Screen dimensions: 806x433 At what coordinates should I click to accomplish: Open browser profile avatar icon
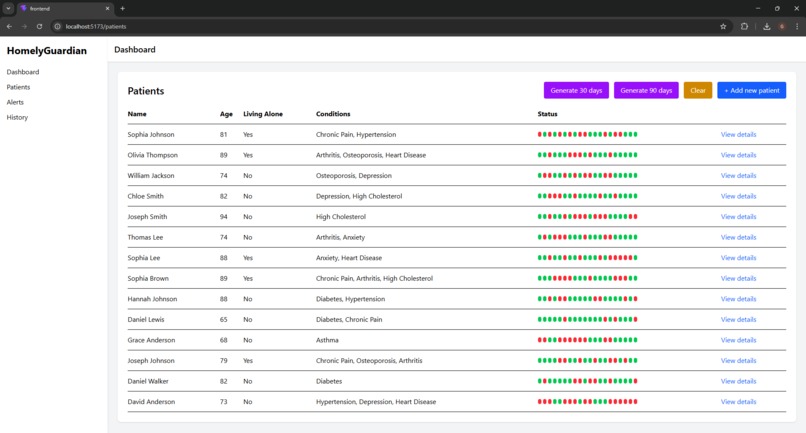pyautogui.click(x=782, y=26)
